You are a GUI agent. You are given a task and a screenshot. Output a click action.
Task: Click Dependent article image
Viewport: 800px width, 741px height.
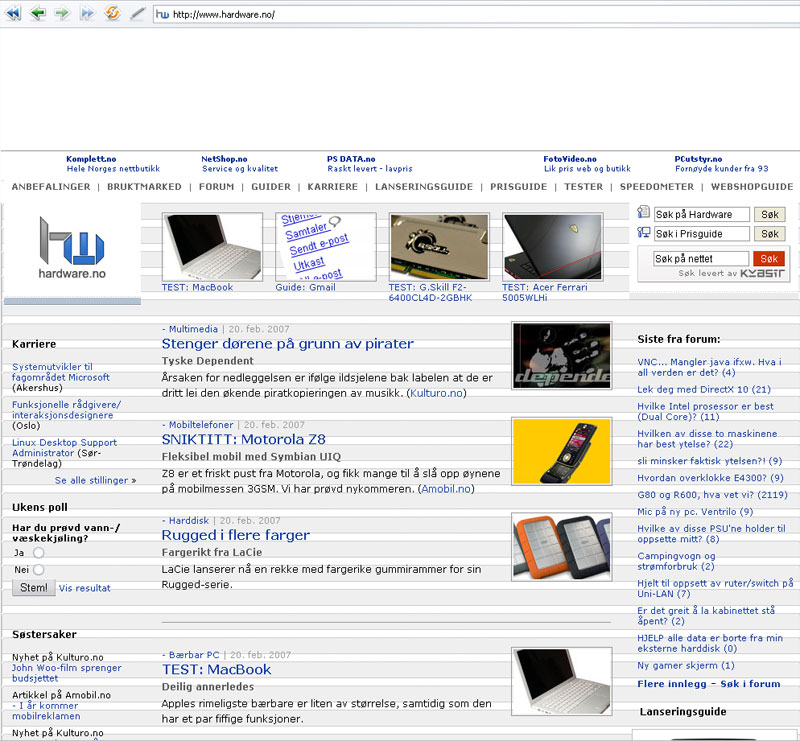pyautogui.click(x=562, y=355)
